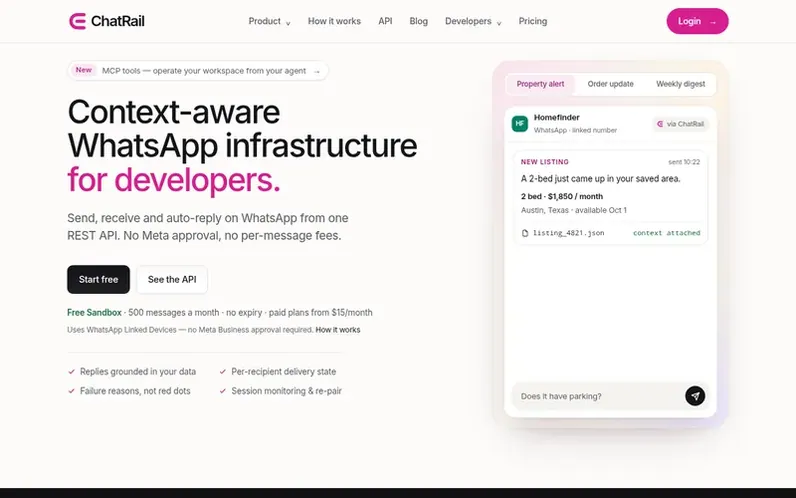Click the for developers. headline text
This screenshot has width=796, height=498.
tap(174, 180)
